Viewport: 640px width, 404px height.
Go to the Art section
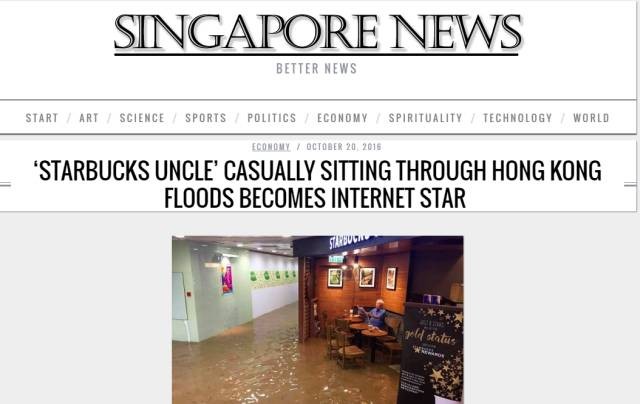(x=89, y=118)
